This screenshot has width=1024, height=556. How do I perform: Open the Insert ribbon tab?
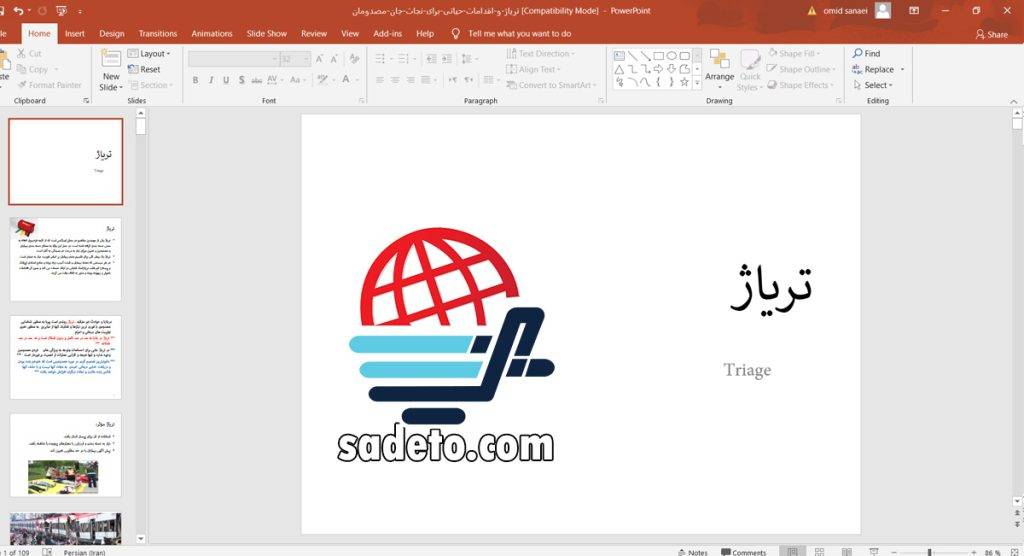point(74,33)
